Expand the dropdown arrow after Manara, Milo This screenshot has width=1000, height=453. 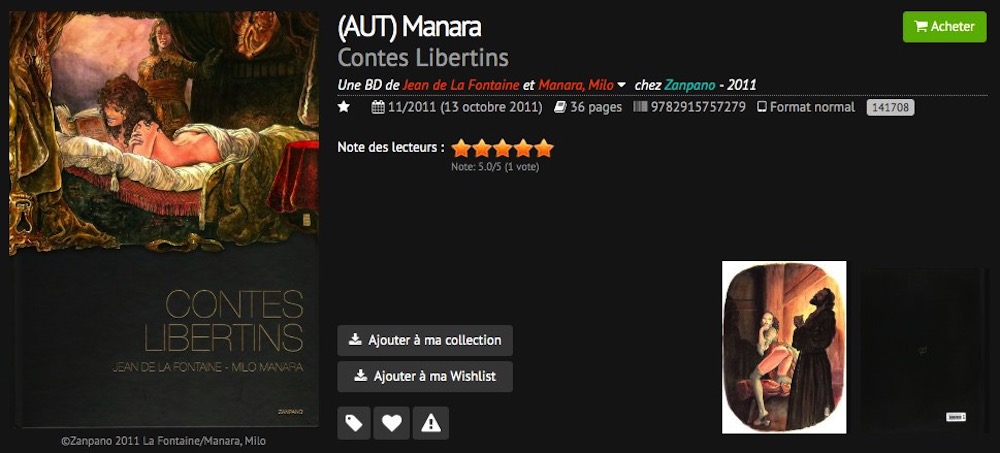tap(622, 85)
